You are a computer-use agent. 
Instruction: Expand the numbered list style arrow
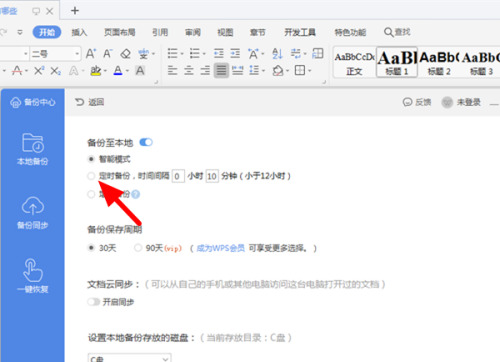coord(204,54)
